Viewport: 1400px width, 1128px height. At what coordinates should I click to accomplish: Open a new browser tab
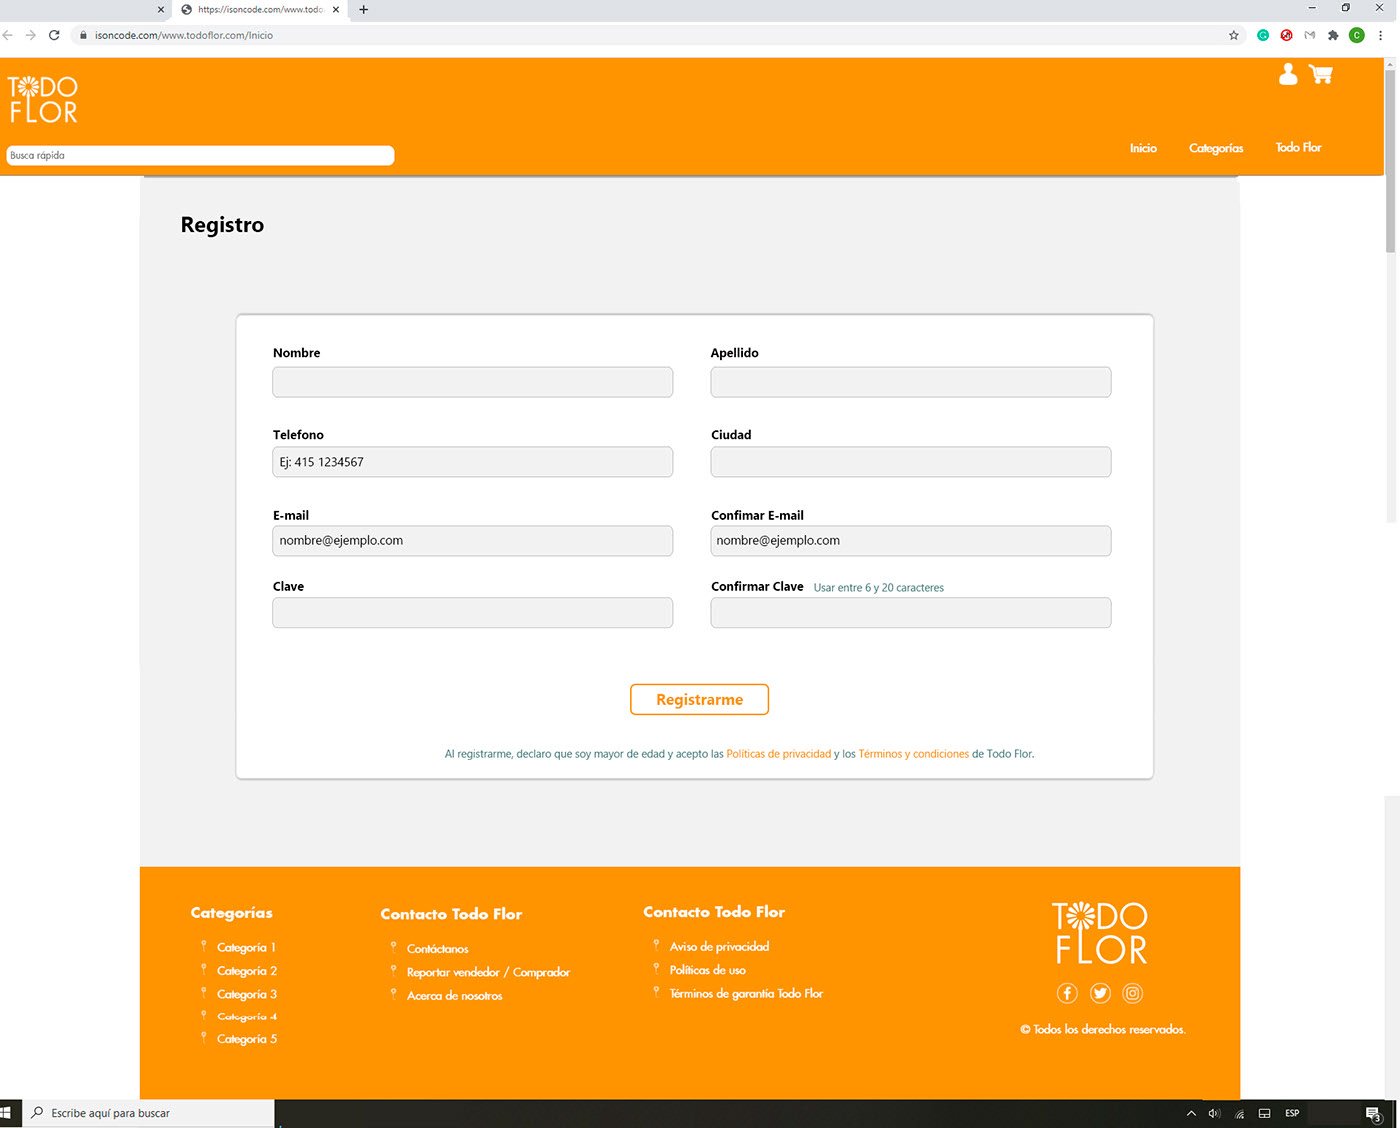[364, 10]
